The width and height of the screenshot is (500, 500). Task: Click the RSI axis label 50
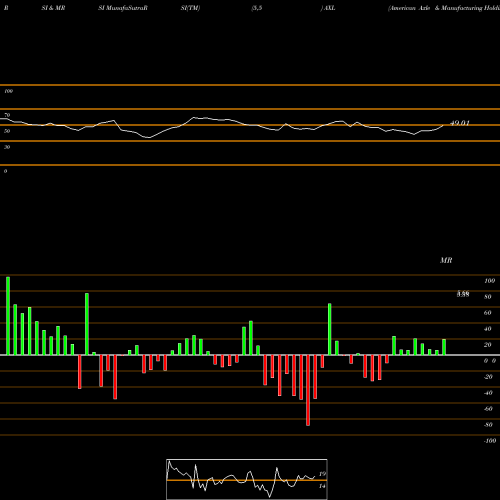[7, 131]
